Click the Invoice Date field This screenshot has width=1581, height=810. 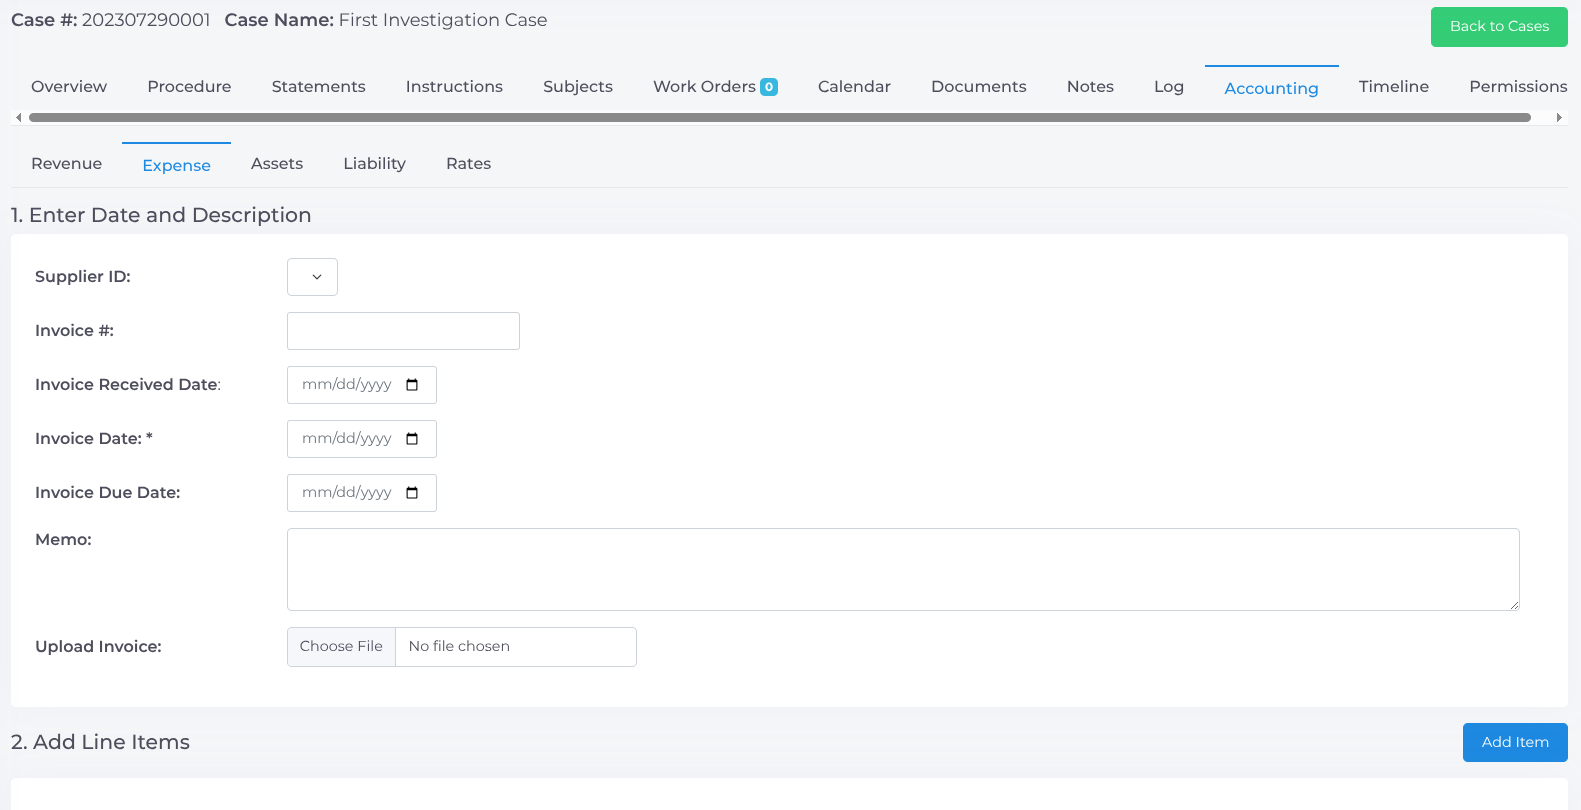(x=362, y=439)
